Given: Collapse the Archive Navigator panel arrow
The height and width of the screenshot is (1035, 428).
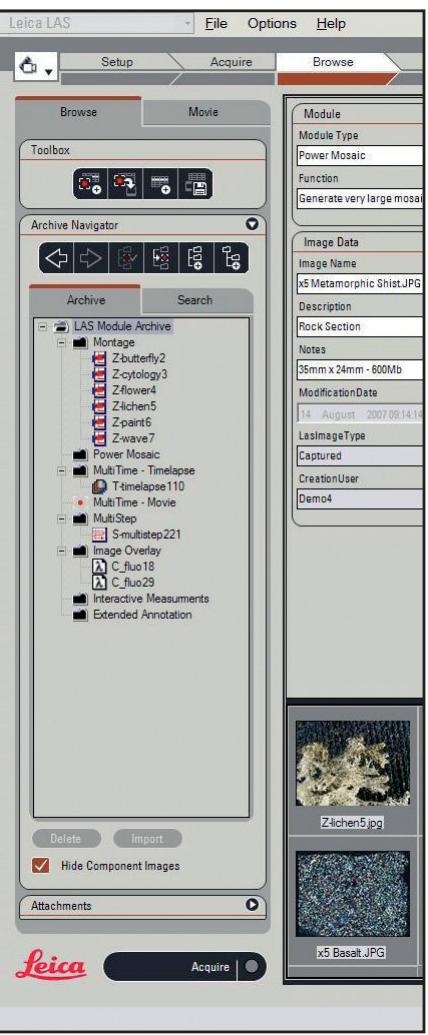Looking at the screenshot, I should click(x=252, y=224).
